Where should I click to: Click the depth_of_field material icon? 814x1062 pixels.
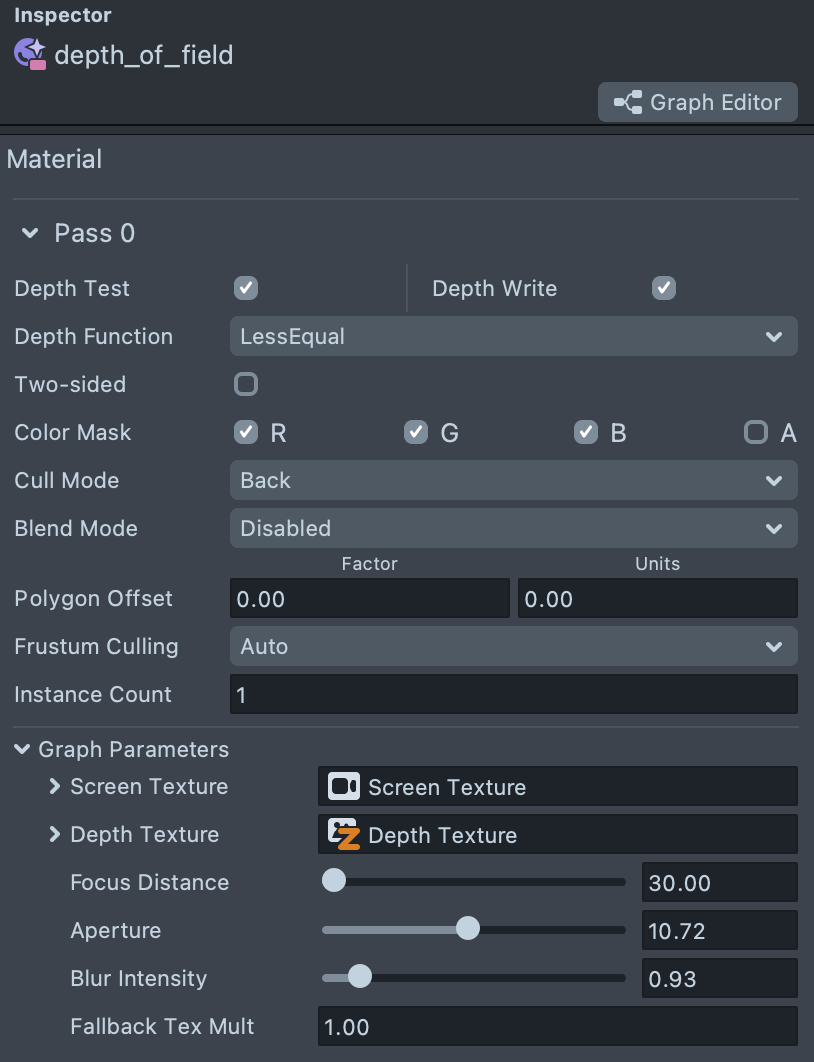click(x=30, y=54)
